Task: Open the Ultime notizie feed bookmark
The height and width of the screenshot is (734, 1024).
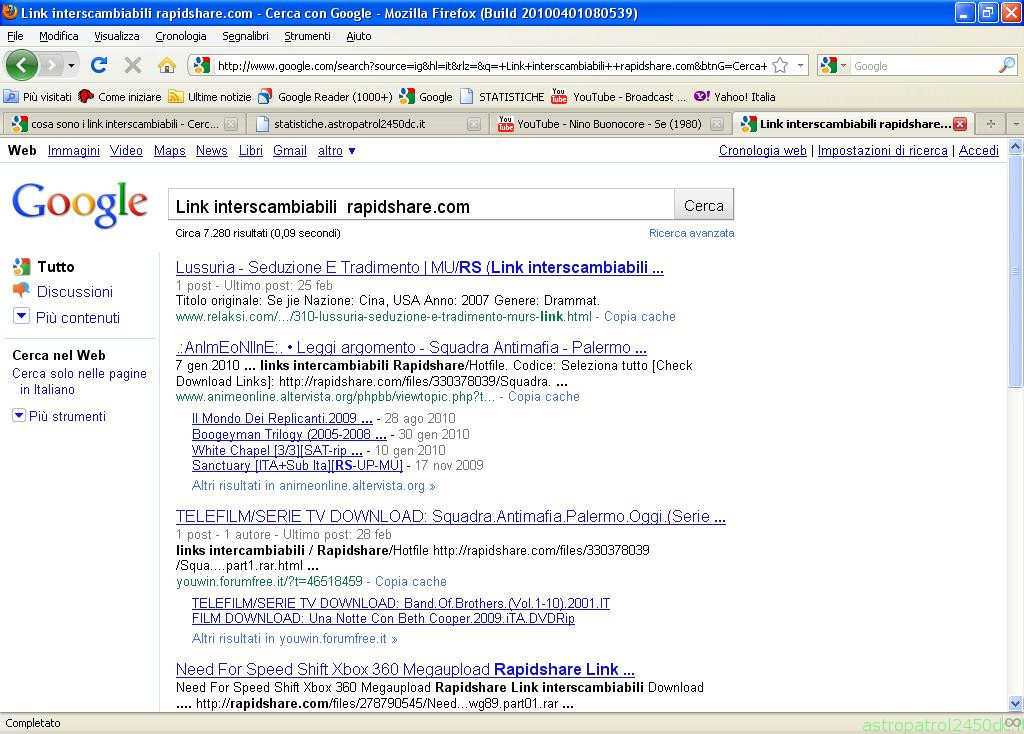Action: 210,97
